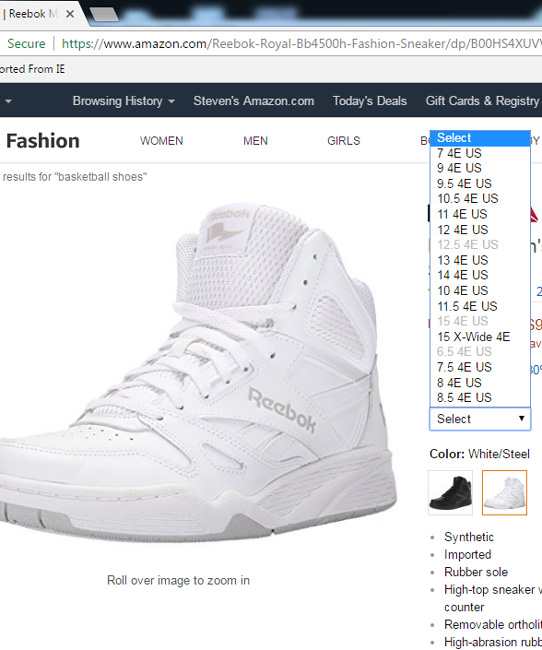This screenshot has height=650, width=542.
Task: Choose size 8 4E US
Action: pos(480,383)
